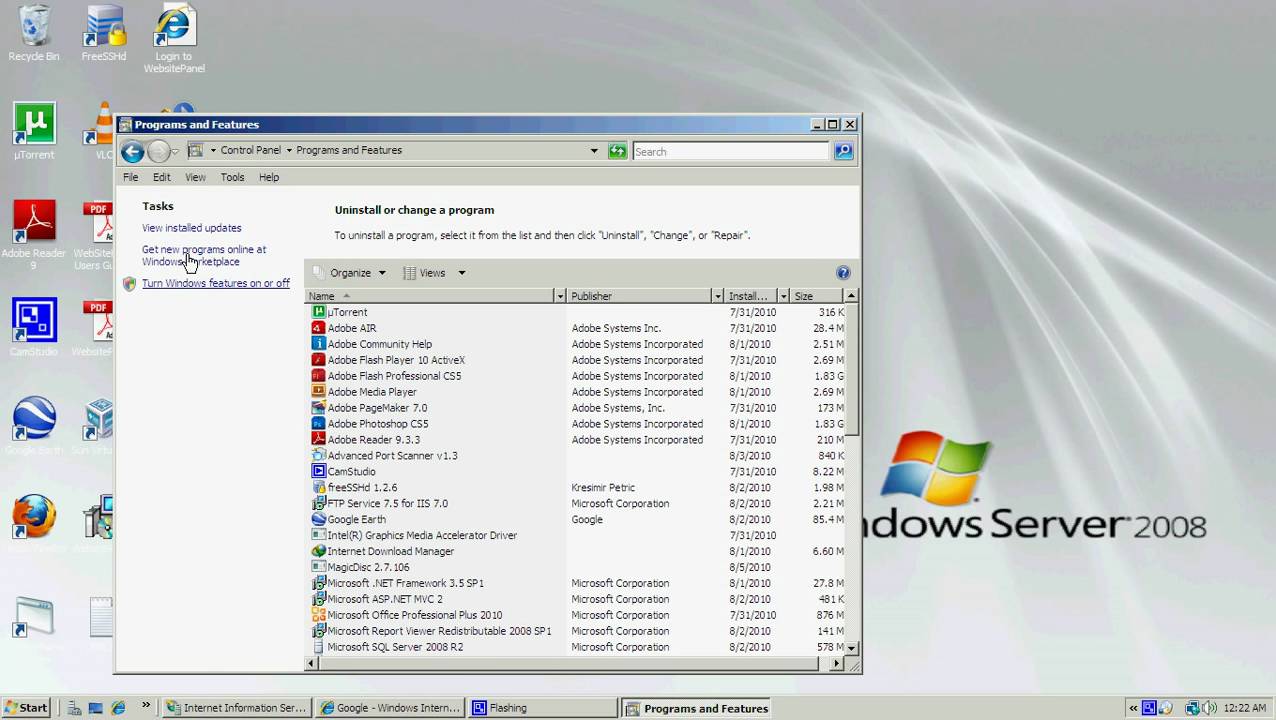Select Advanced Port Scanner v1.3 entry

pos(577,456)
